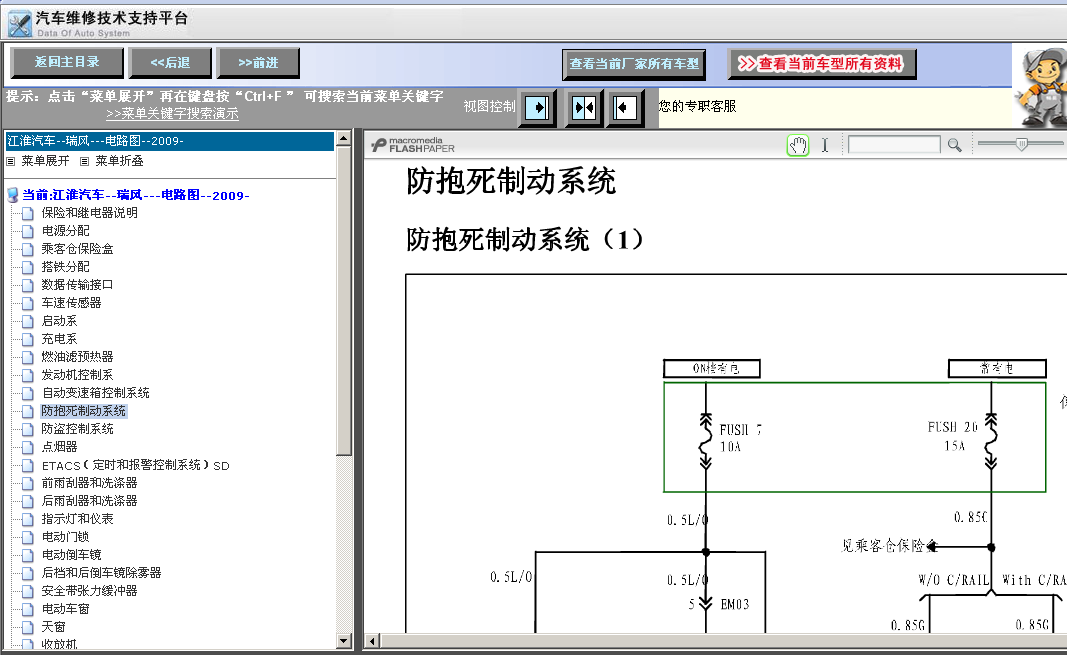Click the view control center-split icon
The image size is (1067, 655).
click(585, 107)
